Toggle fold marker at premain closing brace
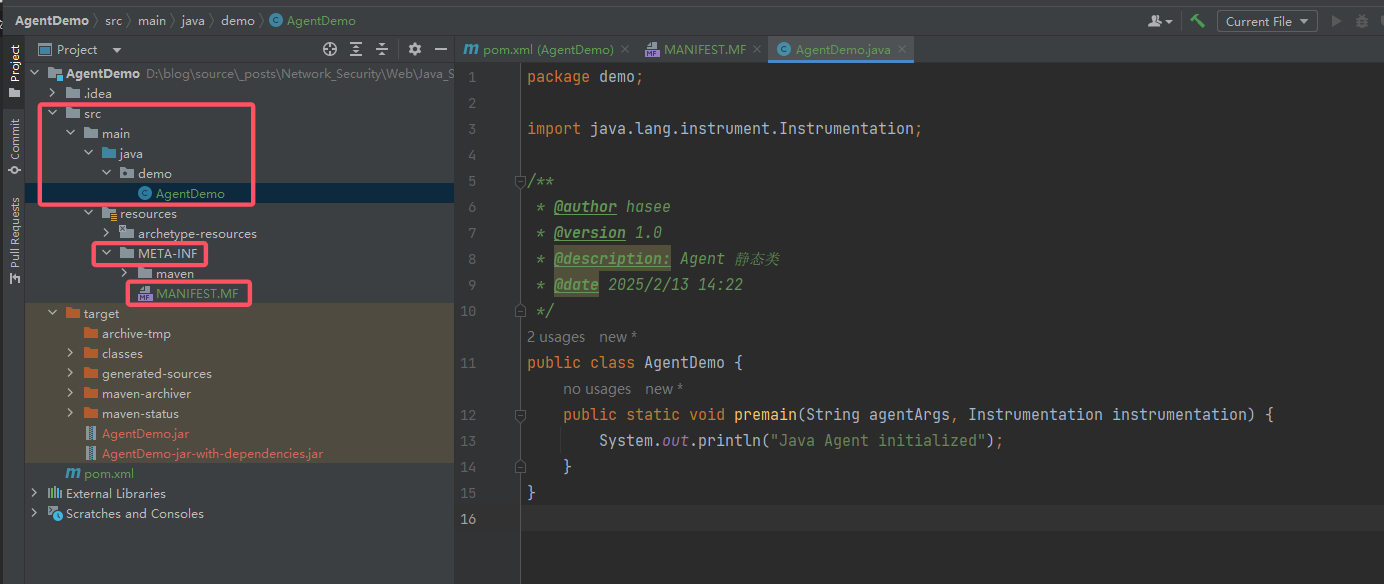1384x584 pixels. 520,466
